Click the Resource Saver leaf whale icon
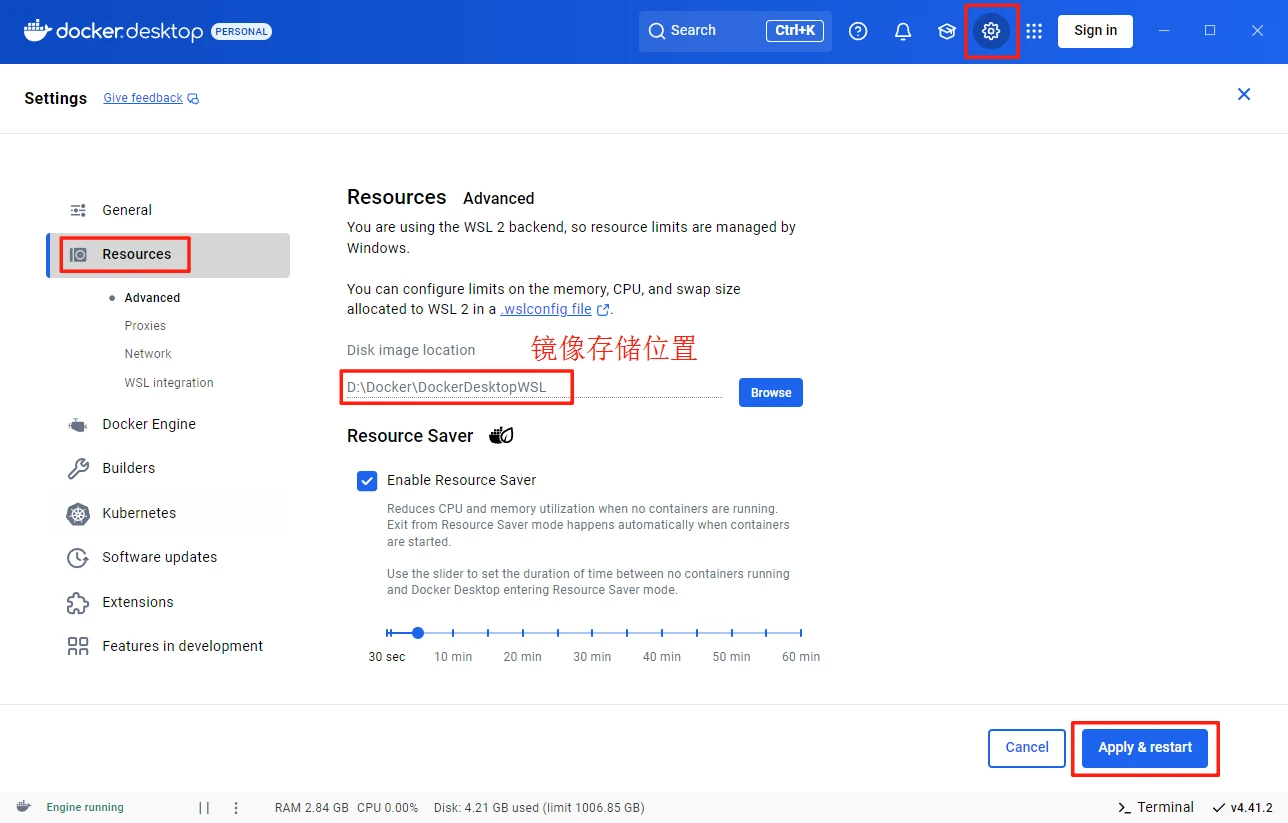1288x823 pixels. click(501, 435)
